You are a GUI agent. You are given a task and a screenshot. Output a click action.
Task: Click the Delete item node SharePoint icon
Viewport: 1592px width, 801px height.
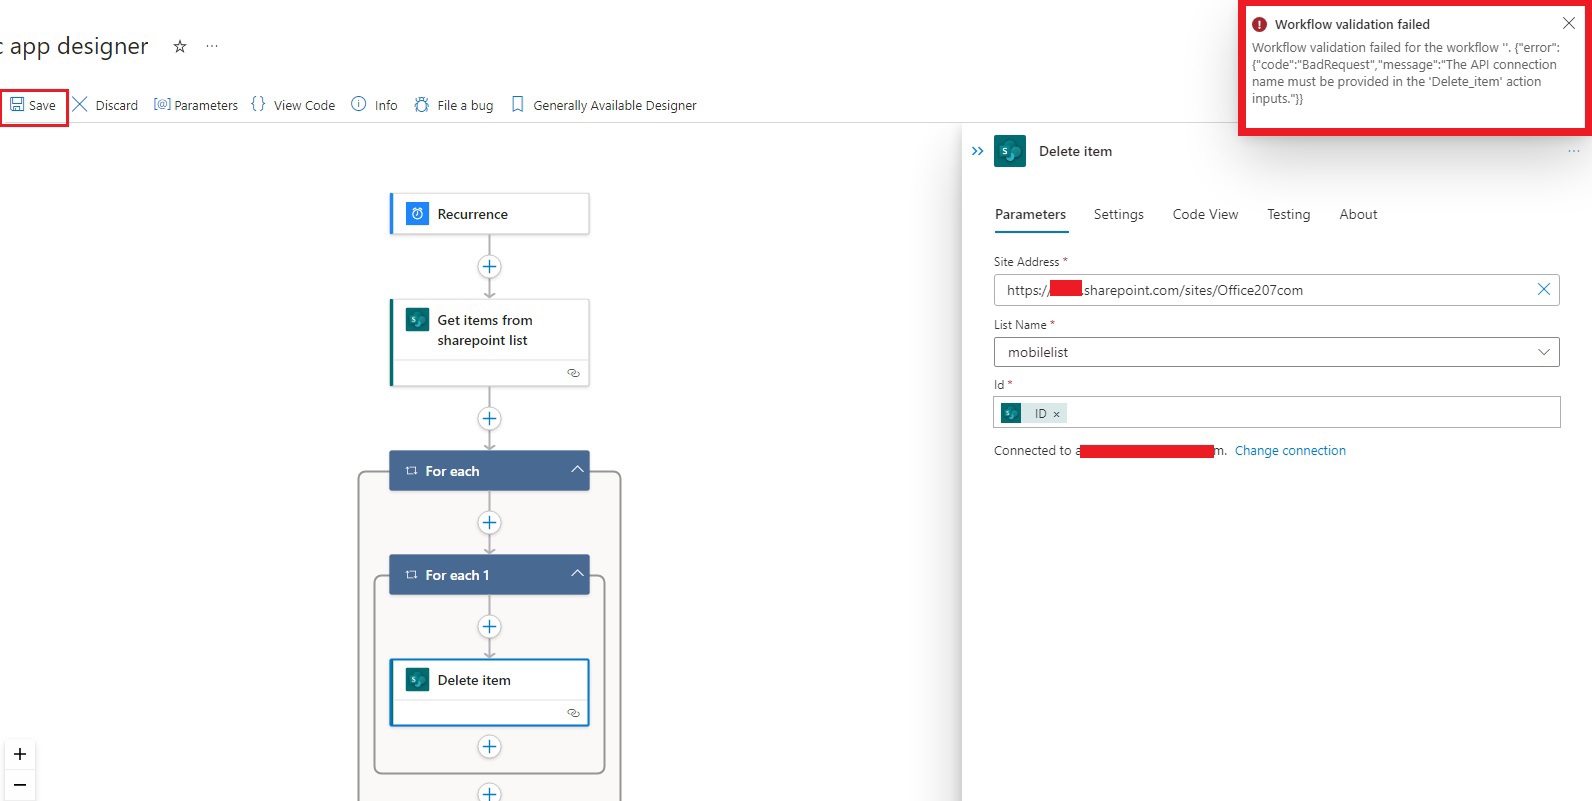(x=417, y=680)
